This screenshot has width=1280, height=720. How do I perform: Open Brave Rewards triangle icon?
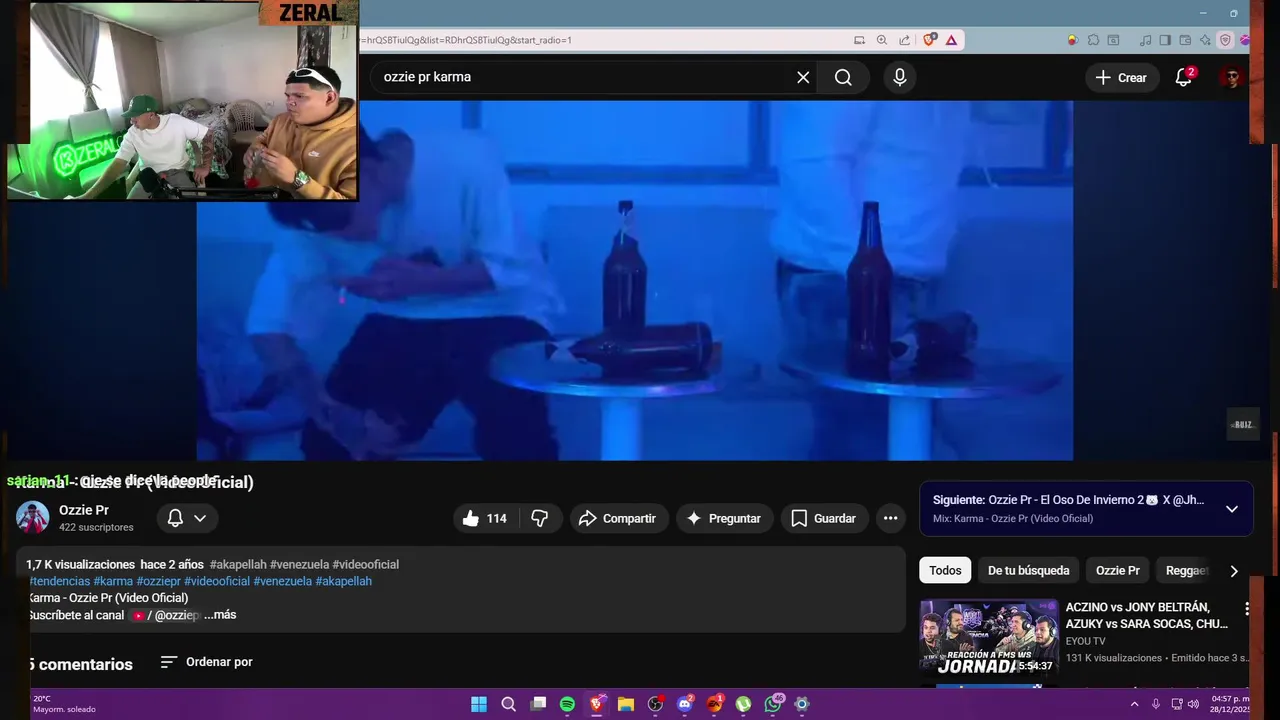click(951, 40)
